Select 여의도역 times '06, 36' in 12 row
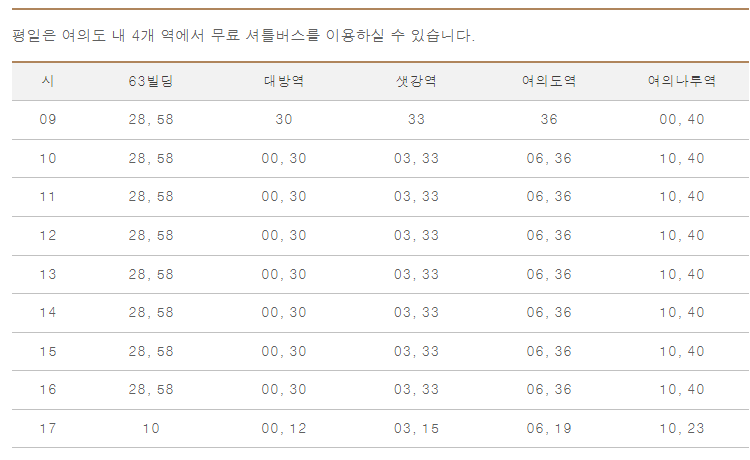750x460 pixels. click(x=549, y=235)
